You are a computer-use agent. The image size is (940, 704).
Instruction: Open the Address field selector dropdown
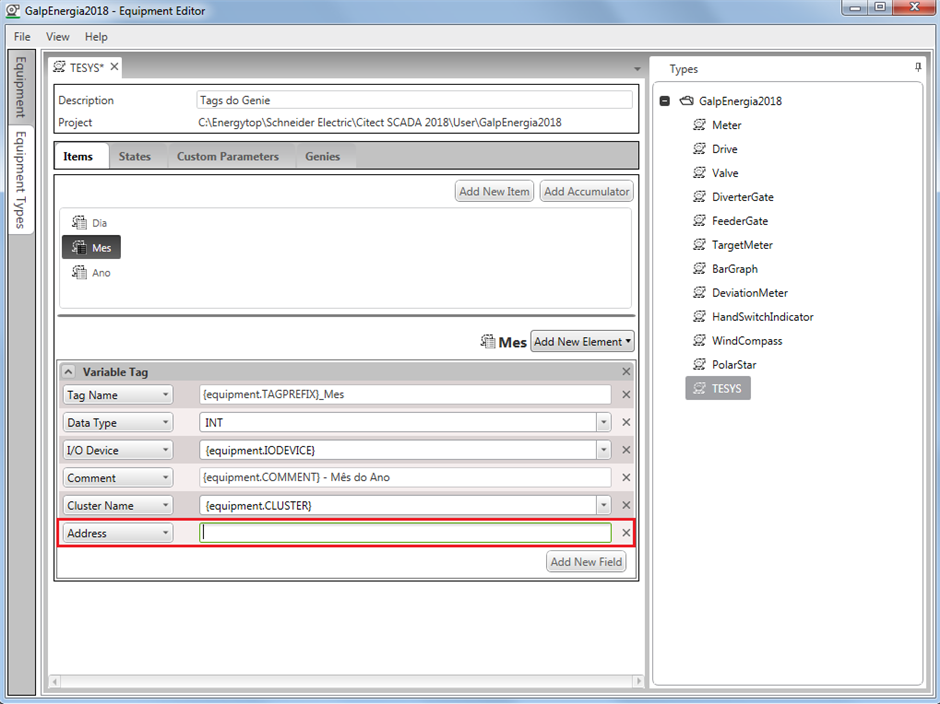118,532
